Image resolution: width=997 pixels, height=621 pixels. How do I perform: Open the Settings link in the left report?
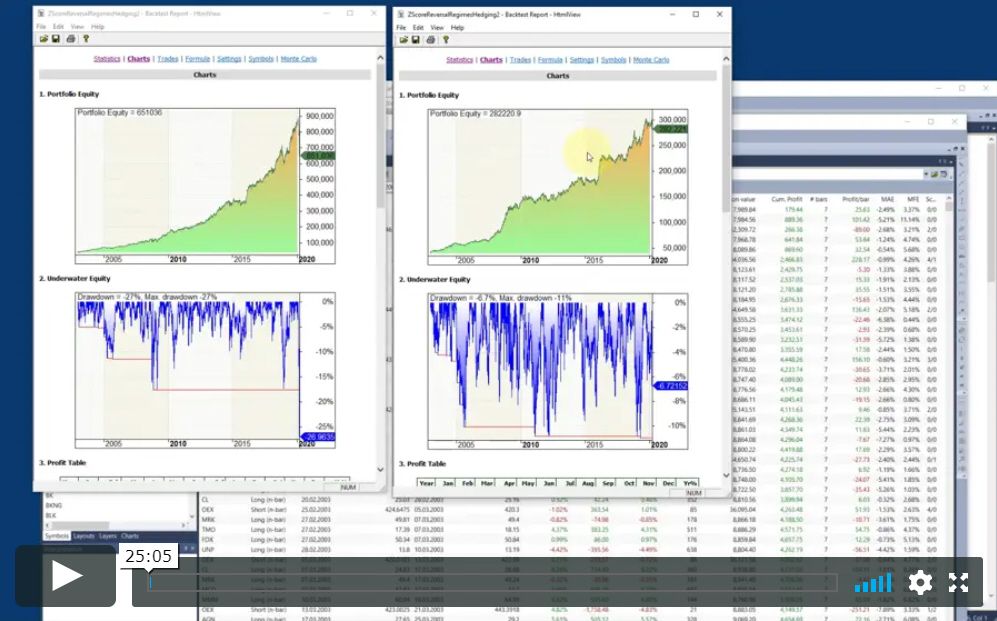point(229,58)
